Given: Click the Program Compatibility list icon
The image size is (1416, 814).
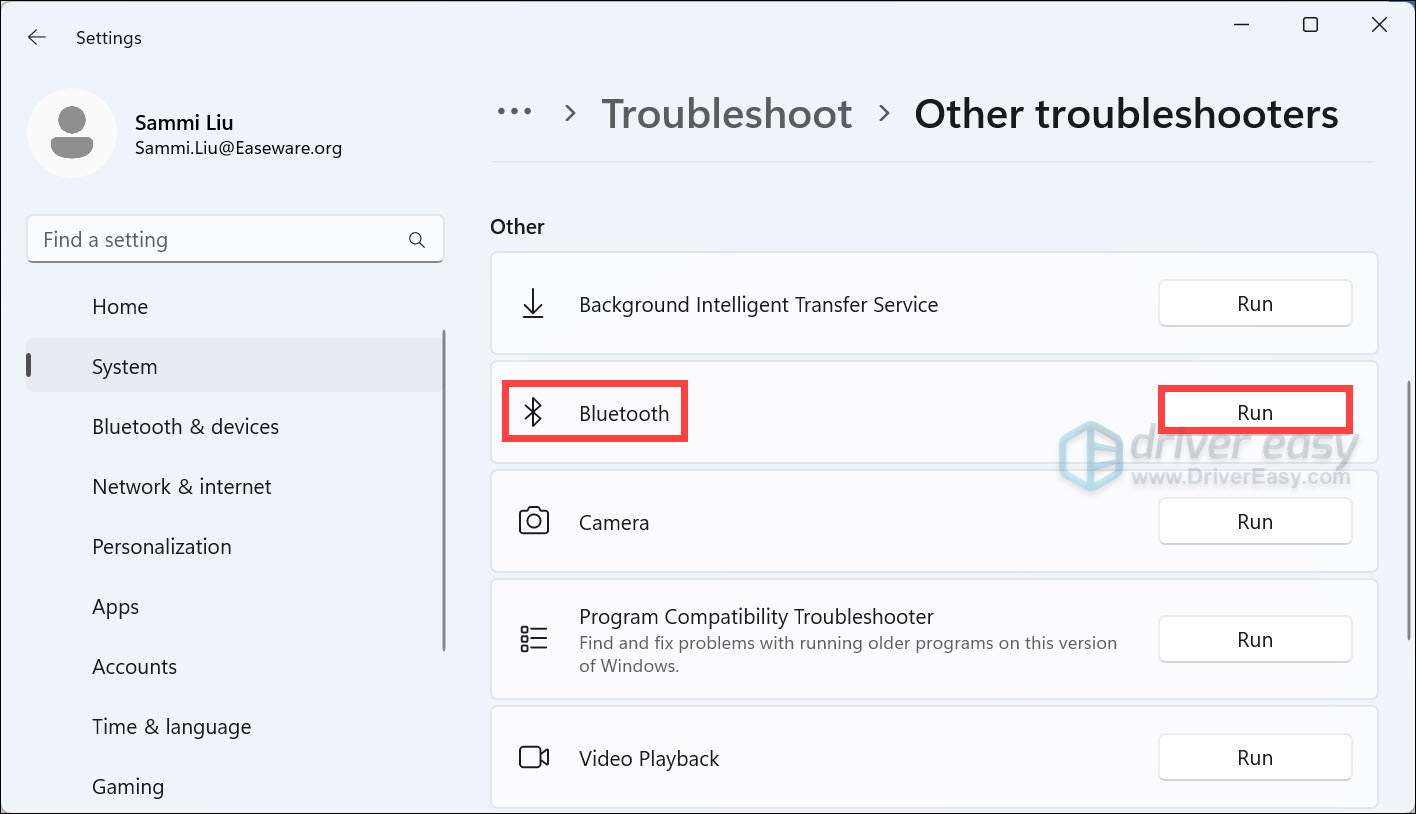Looking at the screenshot, I should [x=534, y=639].
